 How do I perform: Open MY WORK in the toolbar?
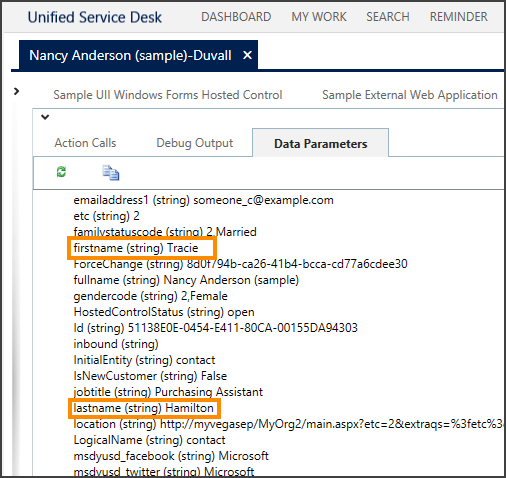pyautogui.click(x=319, y=17)
